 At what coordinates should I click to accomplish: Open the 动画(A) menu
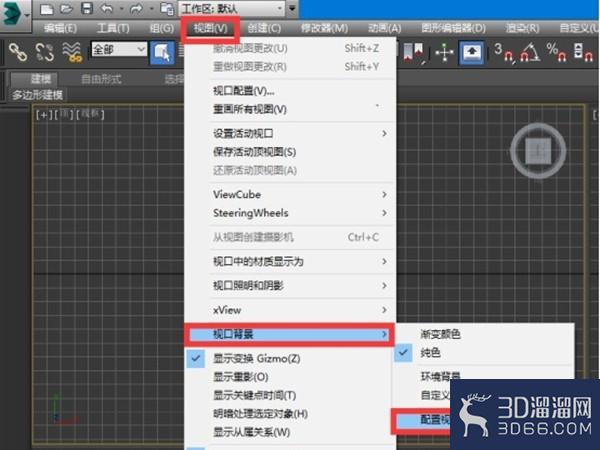384,28
